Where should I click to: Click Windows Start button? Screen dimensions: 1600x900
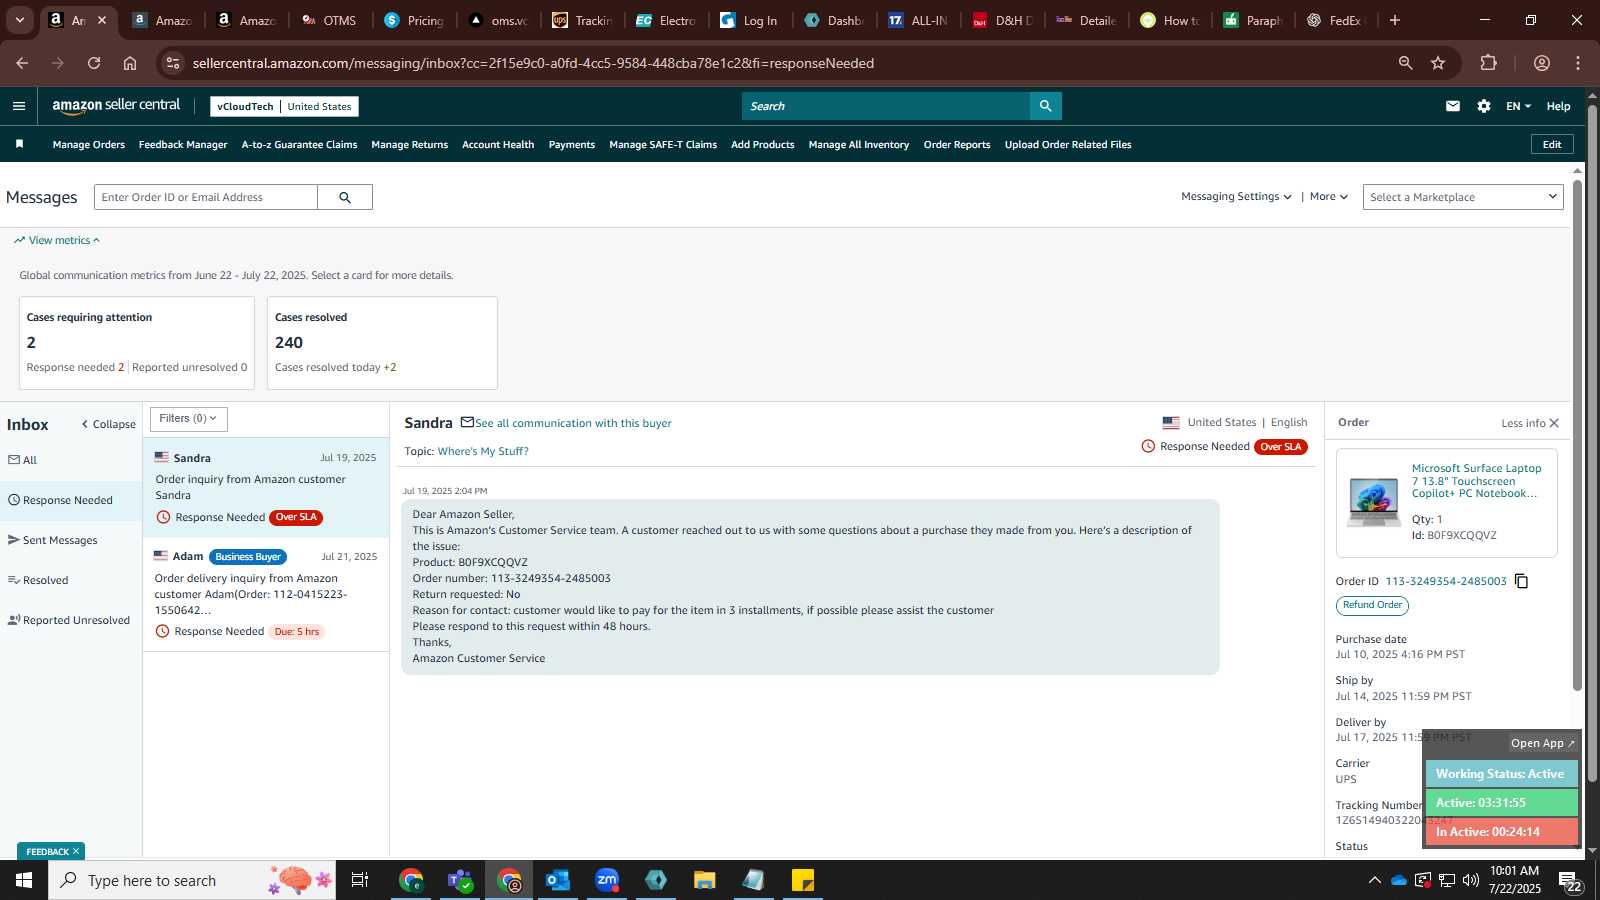tap(24, 880)
